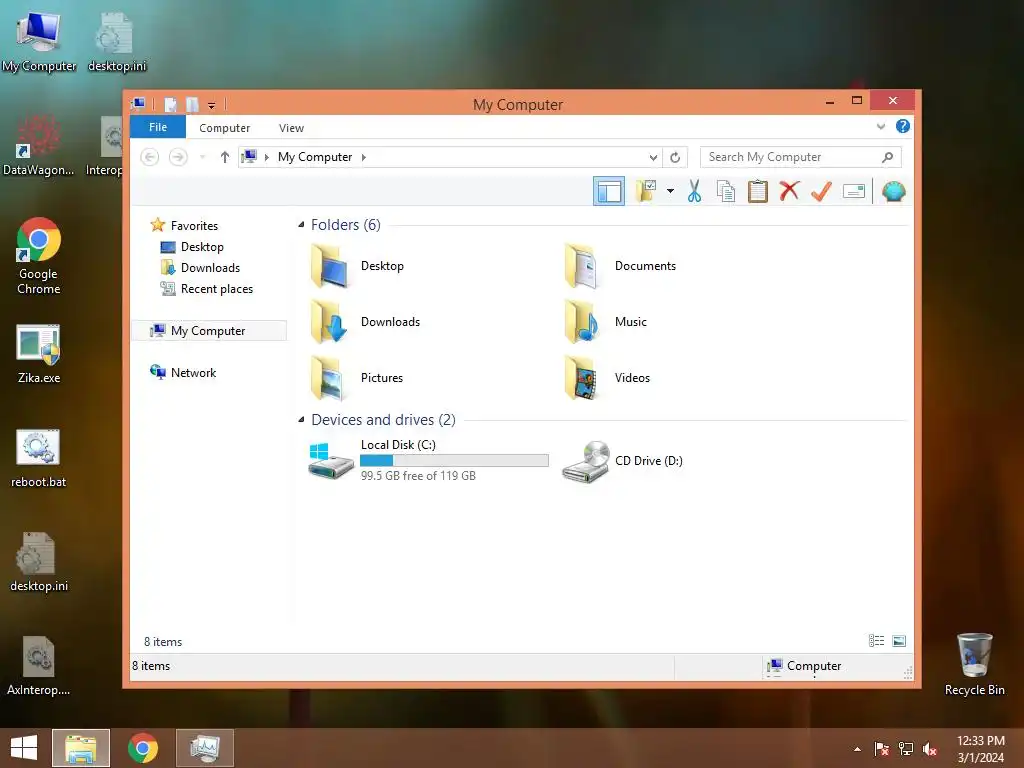Click the arrow after My Computer breadcrumb

click(x=364, y=157)
